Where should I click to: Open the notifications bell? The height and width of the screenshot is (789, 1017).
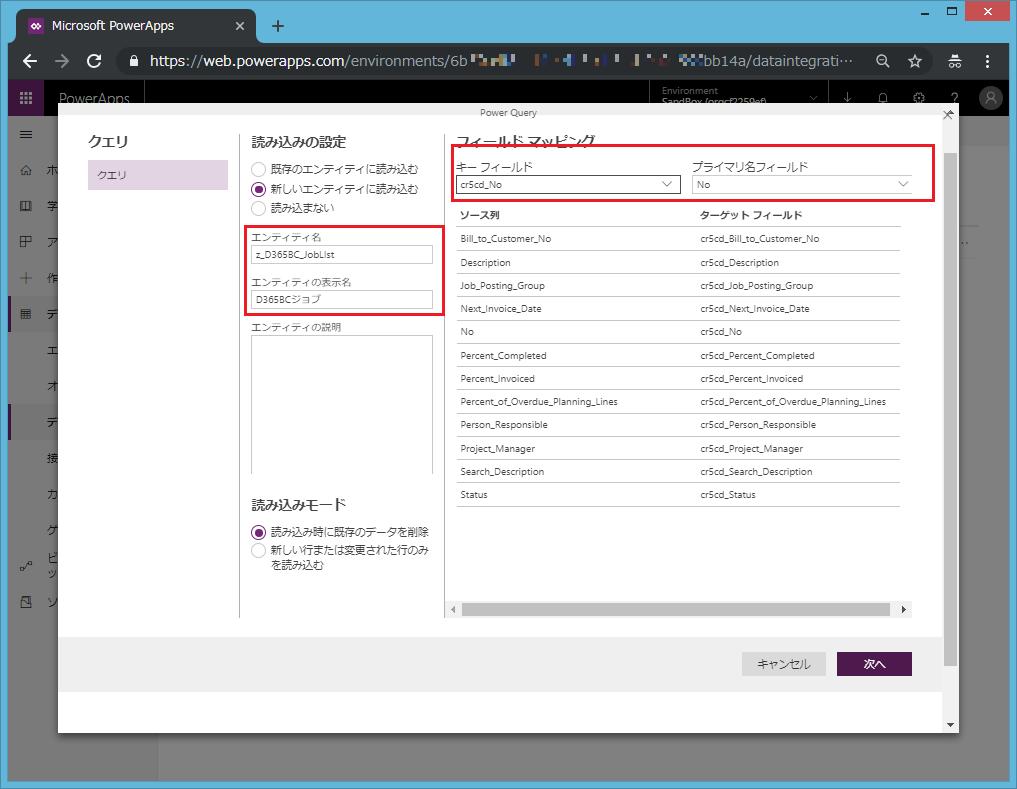883,97
